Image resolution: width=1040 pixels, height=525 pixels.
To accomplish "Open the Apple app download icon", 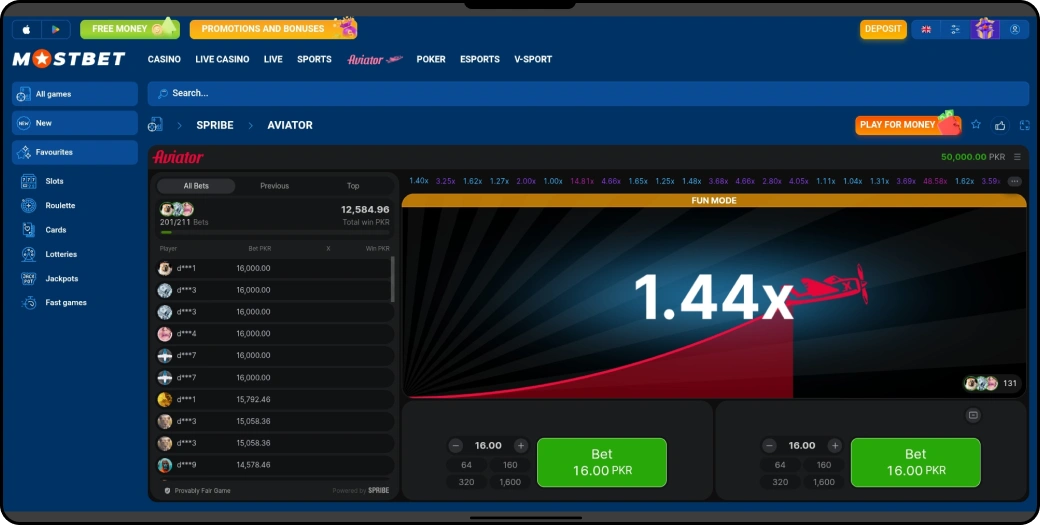I will (x=27, y=30).
